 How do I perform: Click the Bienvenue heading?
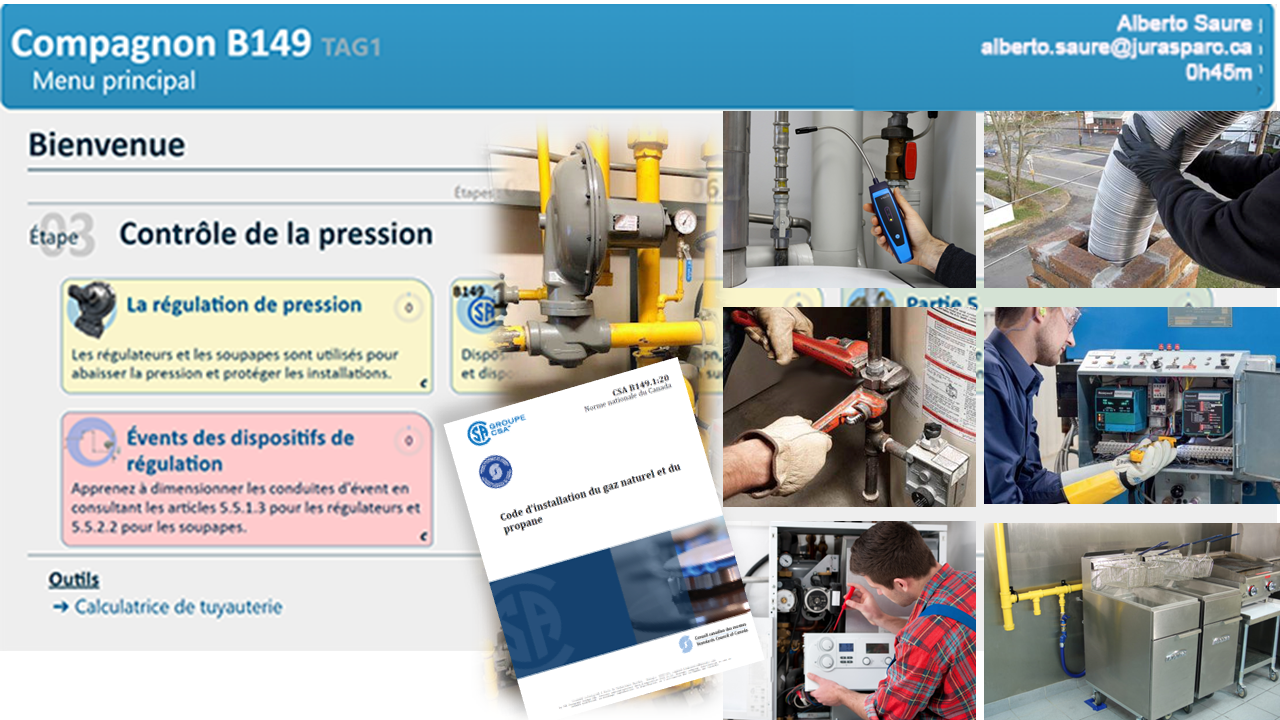(x=106, y=145)
